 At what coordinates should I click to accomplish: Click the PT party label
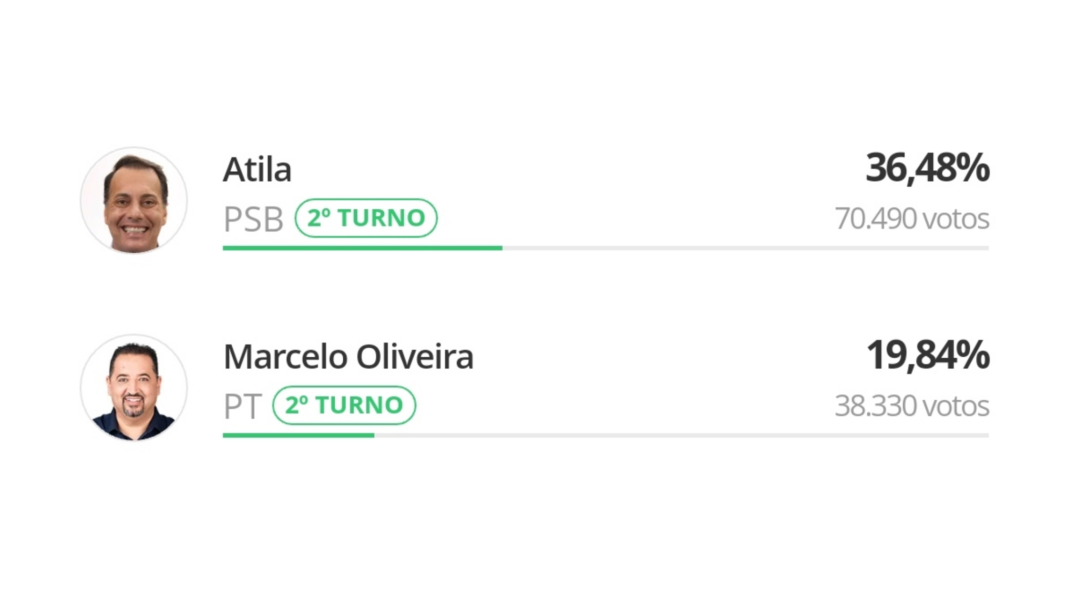[242, 406]
